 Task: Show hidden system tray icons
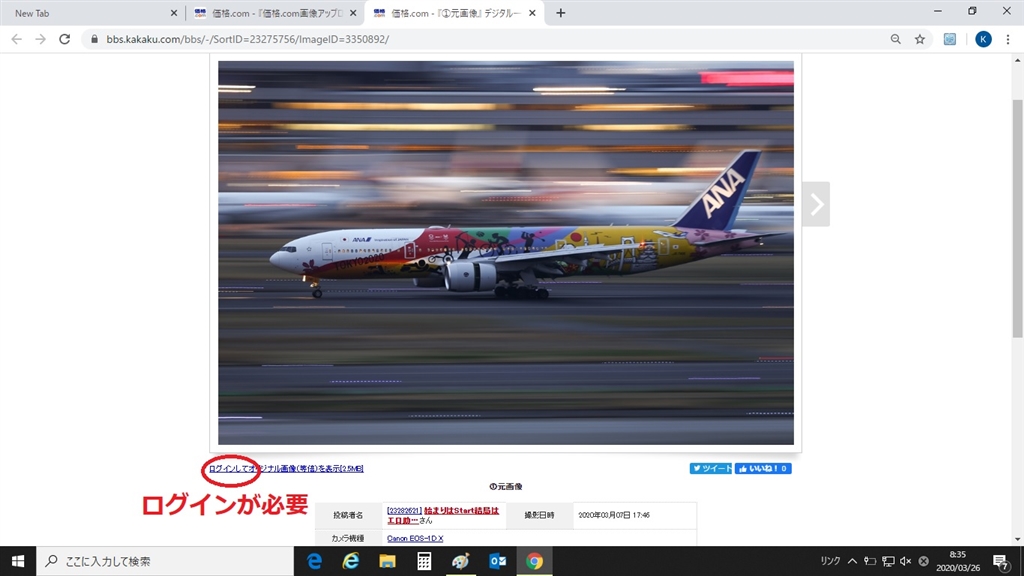click(852, 561)
